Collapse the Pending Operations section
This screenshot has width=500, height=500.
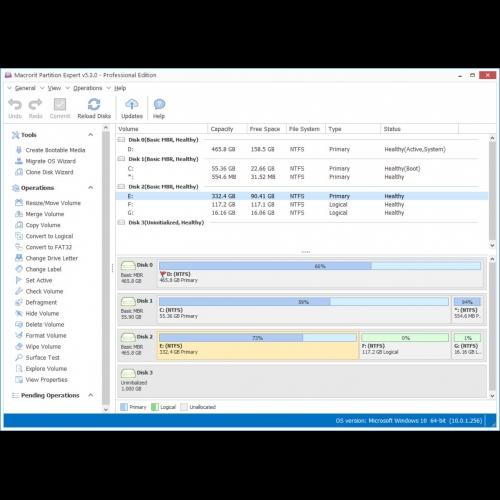pyautogui.click(x=90, y=395)
